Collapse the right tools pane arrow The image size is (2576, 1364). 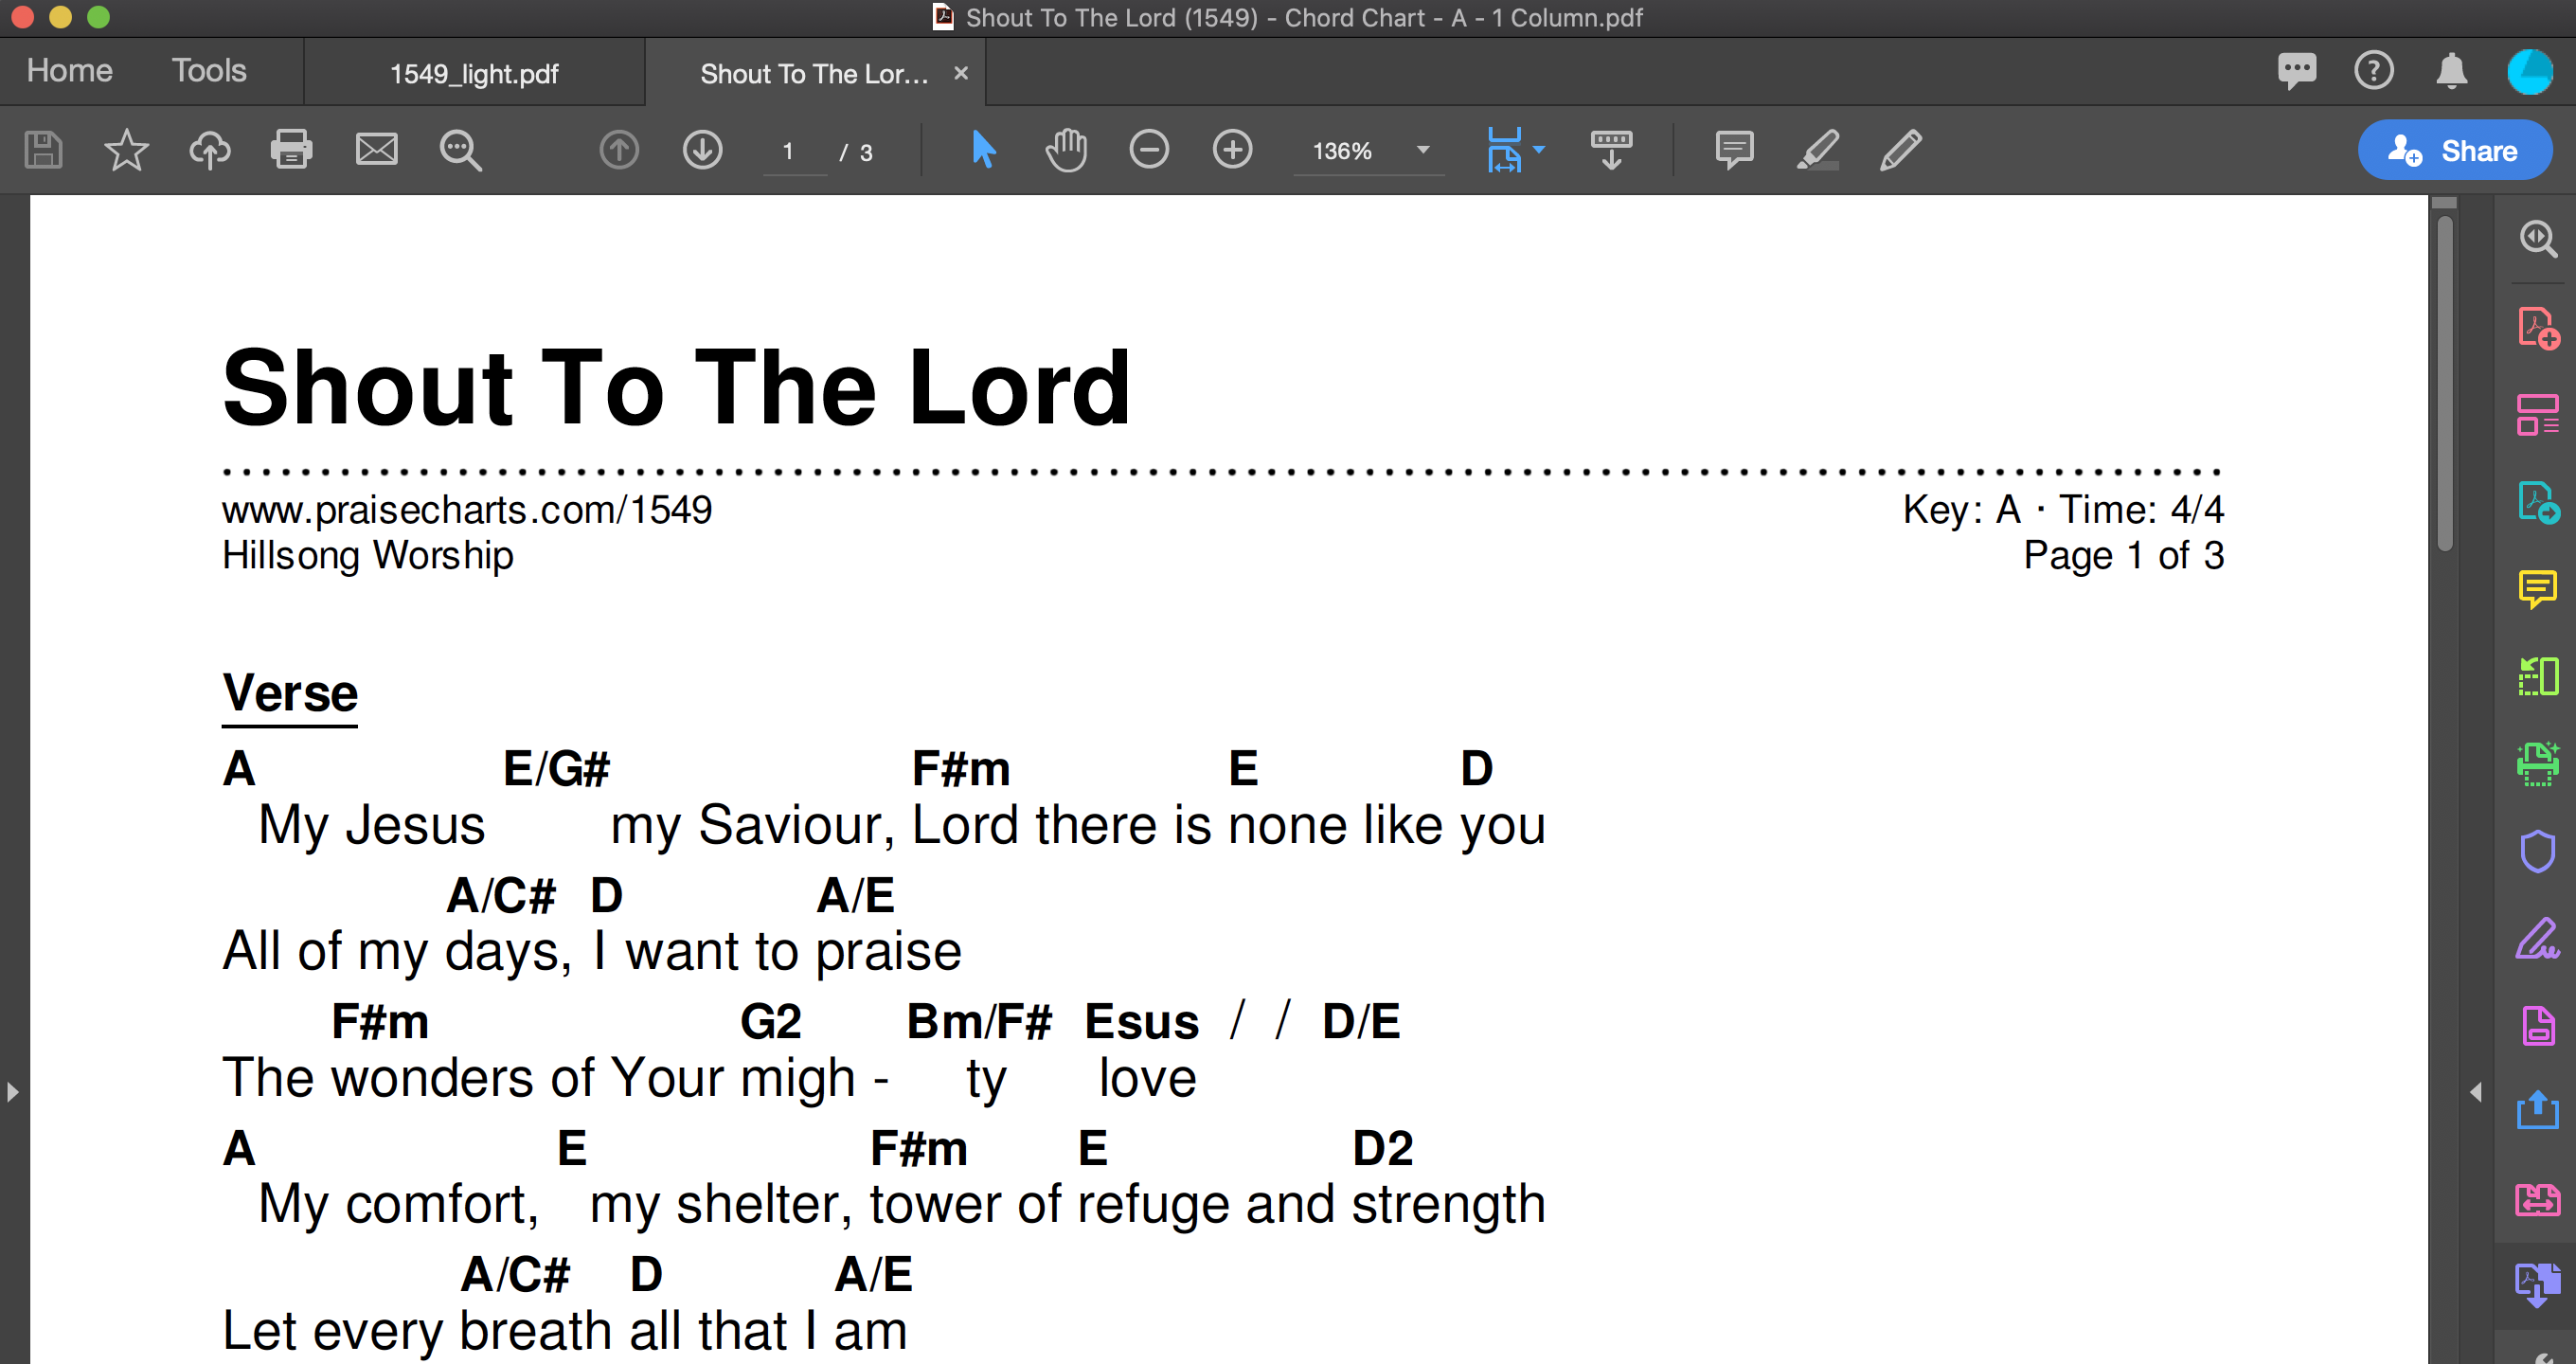click(2475, 1092)
